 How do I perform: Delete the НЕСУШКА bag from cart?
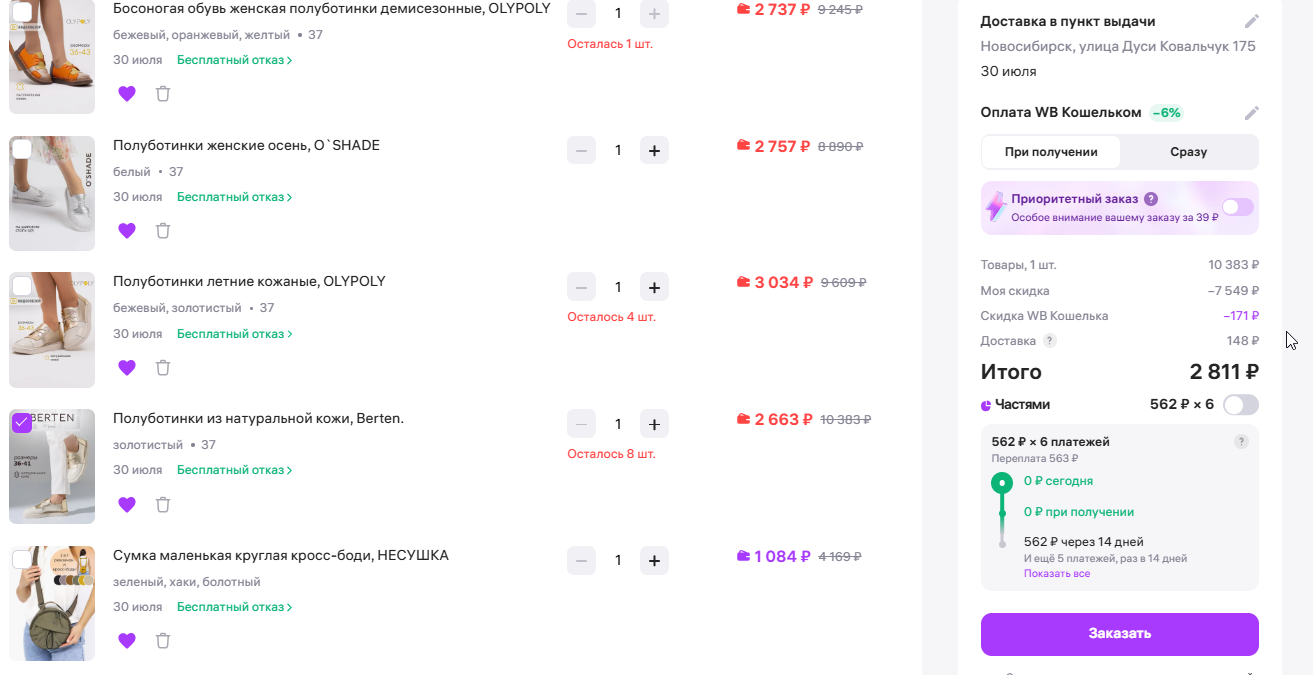pos(163,641)
